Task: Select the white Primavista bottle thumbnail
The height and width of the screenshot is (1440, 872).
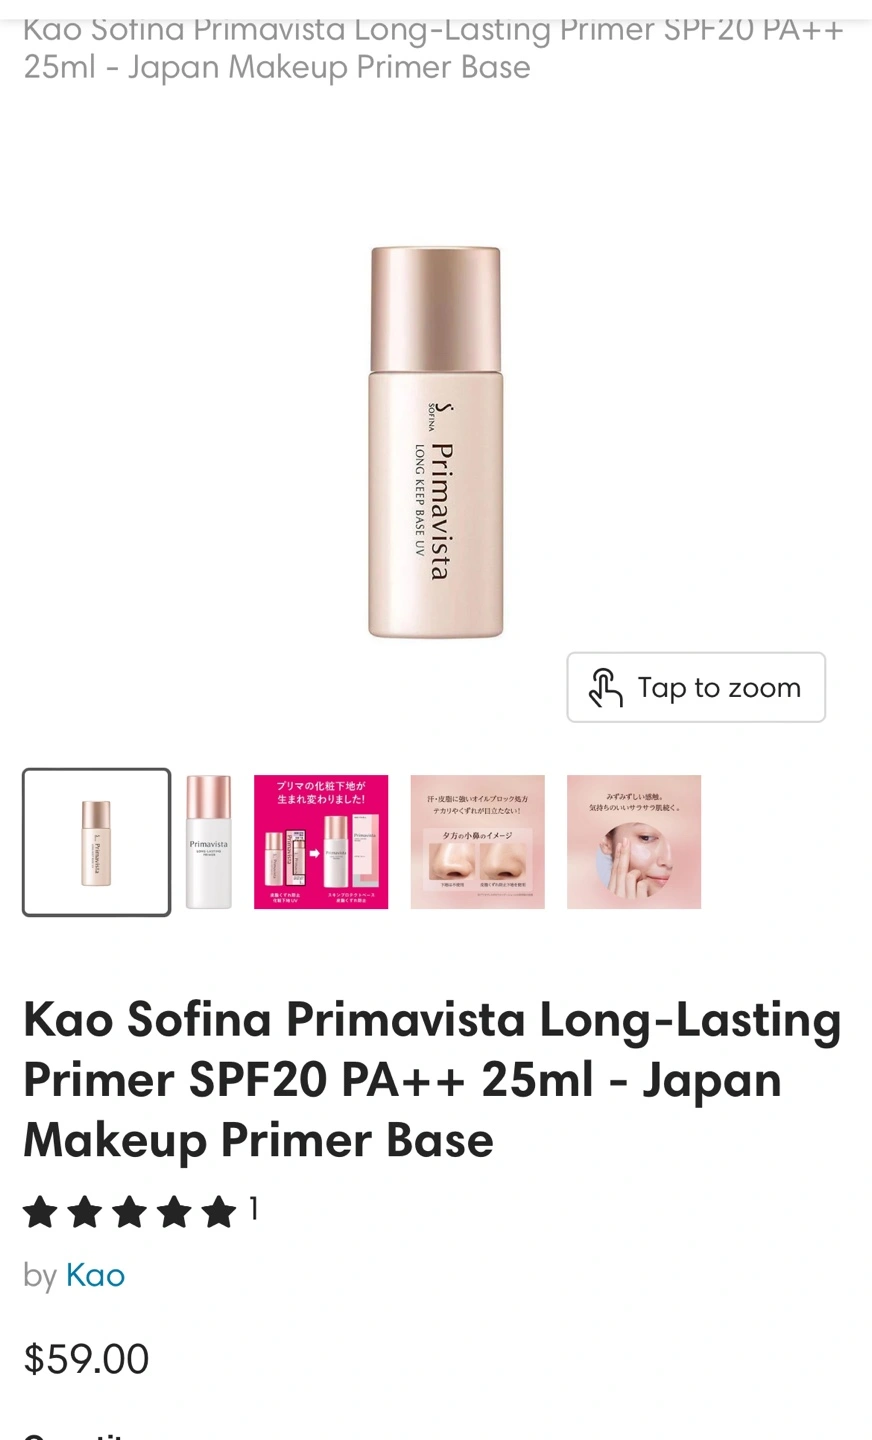Action: pos(209,842)
